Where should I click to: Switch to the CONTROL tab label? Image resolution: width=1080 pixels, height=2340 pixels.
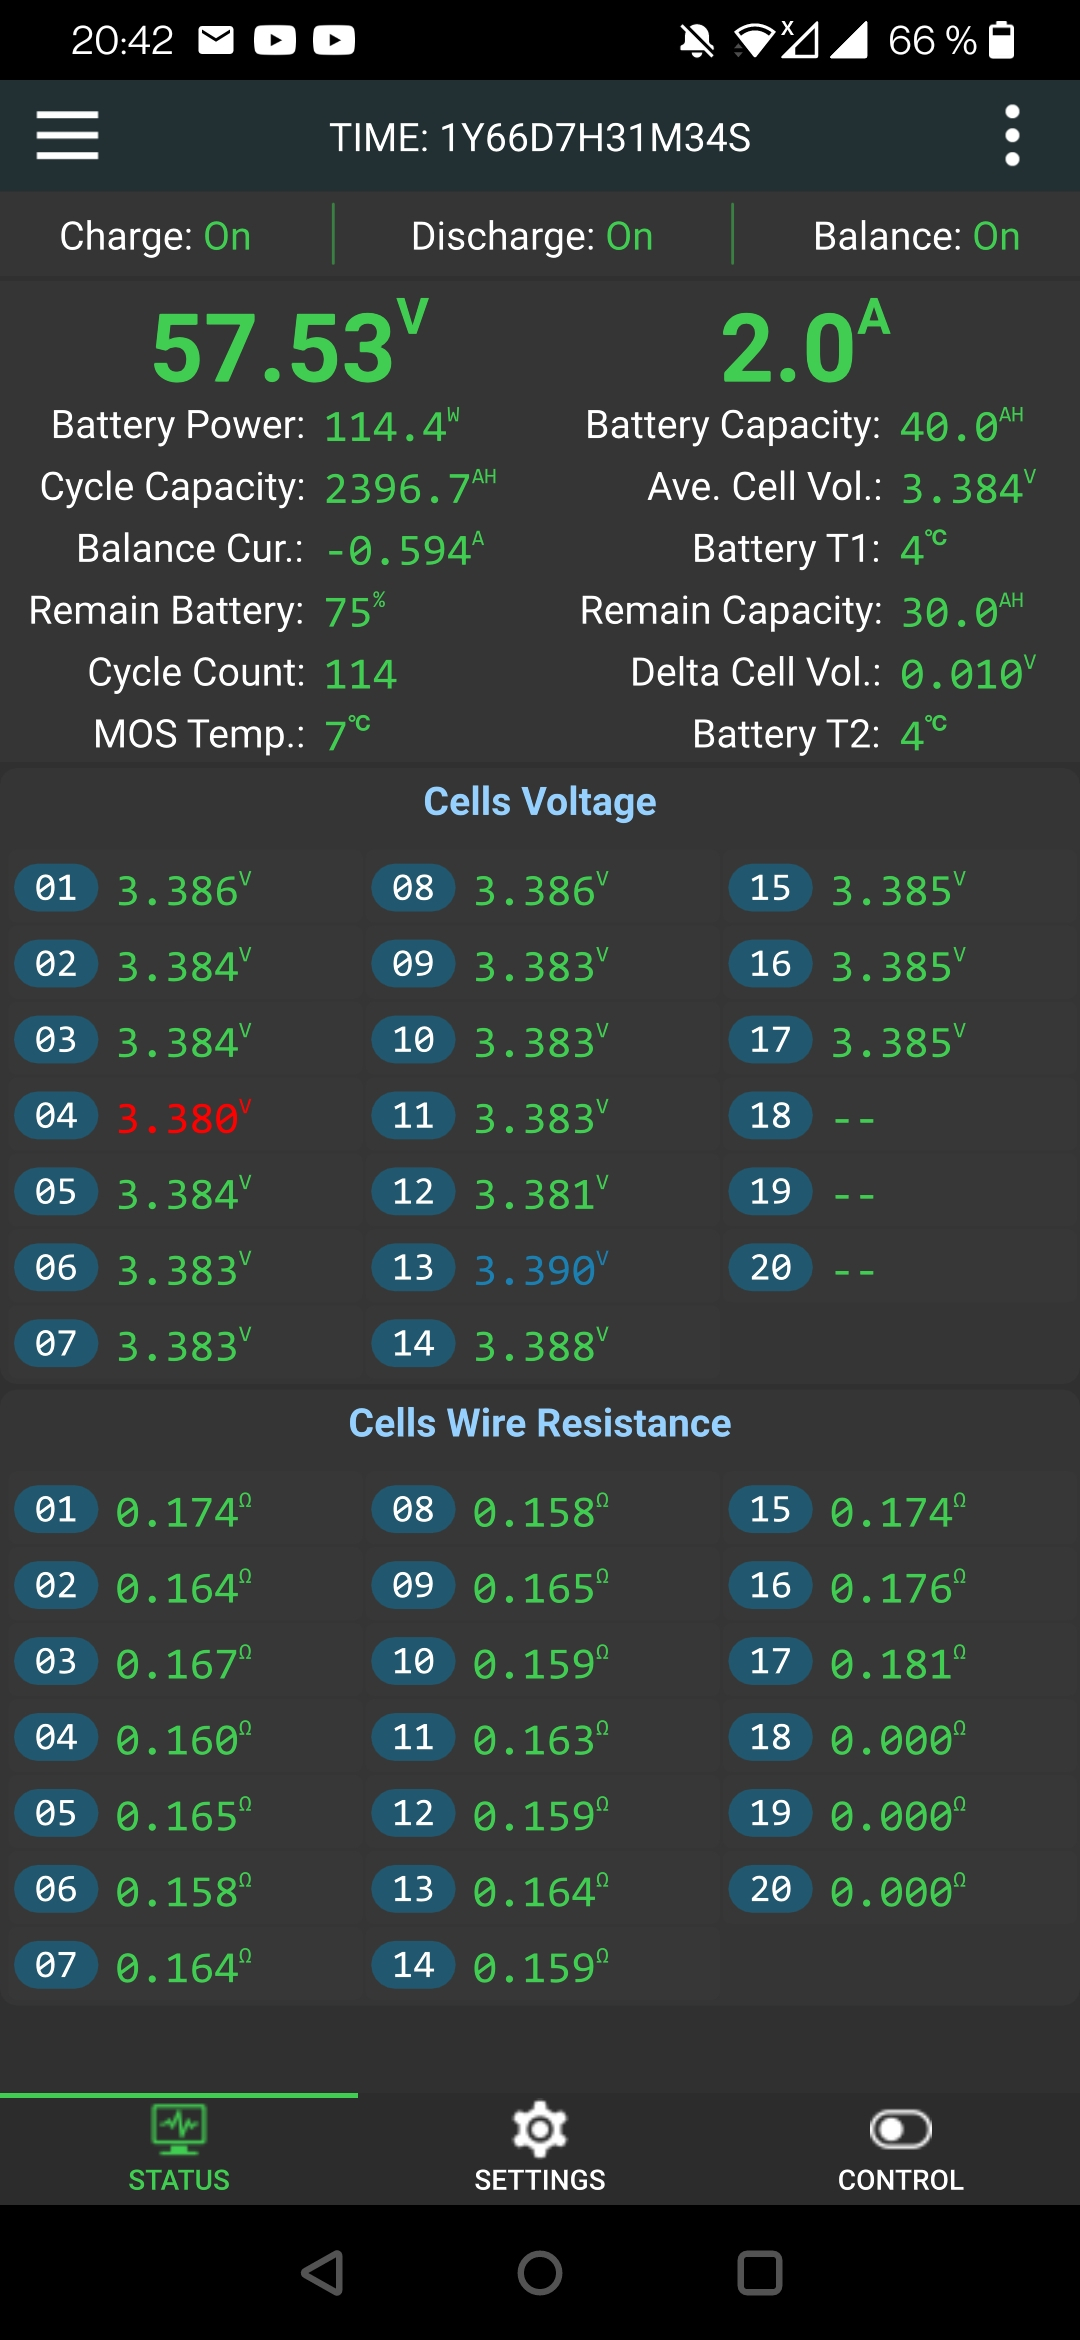pyautogui.click(x=900, y=2180)
